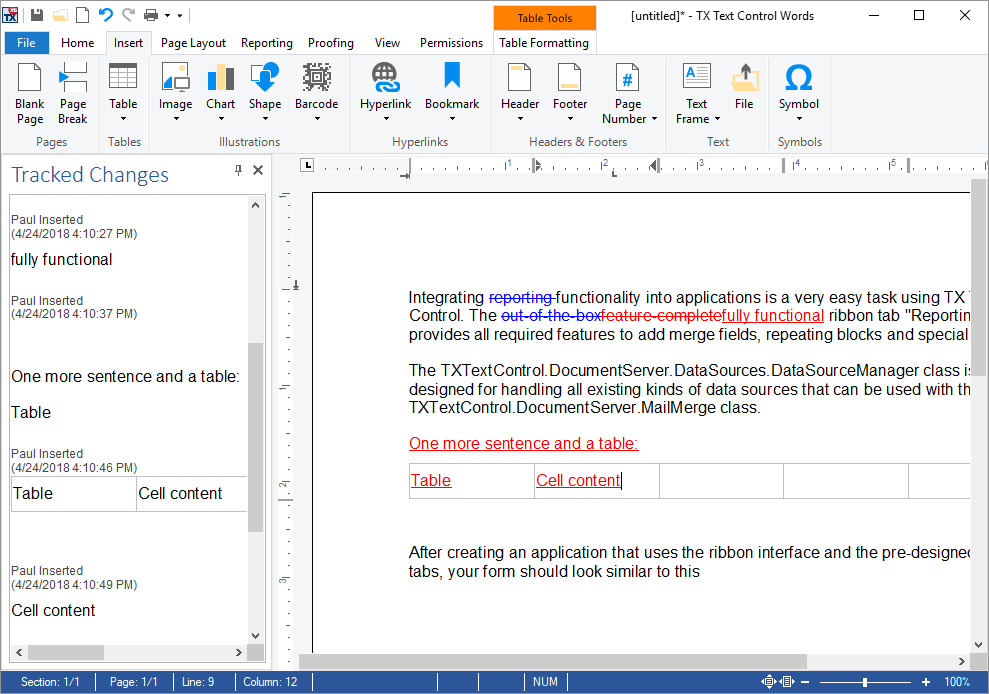This screenshot has height=694, width=989.
Task: Pin the Tracked Changes panel
Action: 238,170
